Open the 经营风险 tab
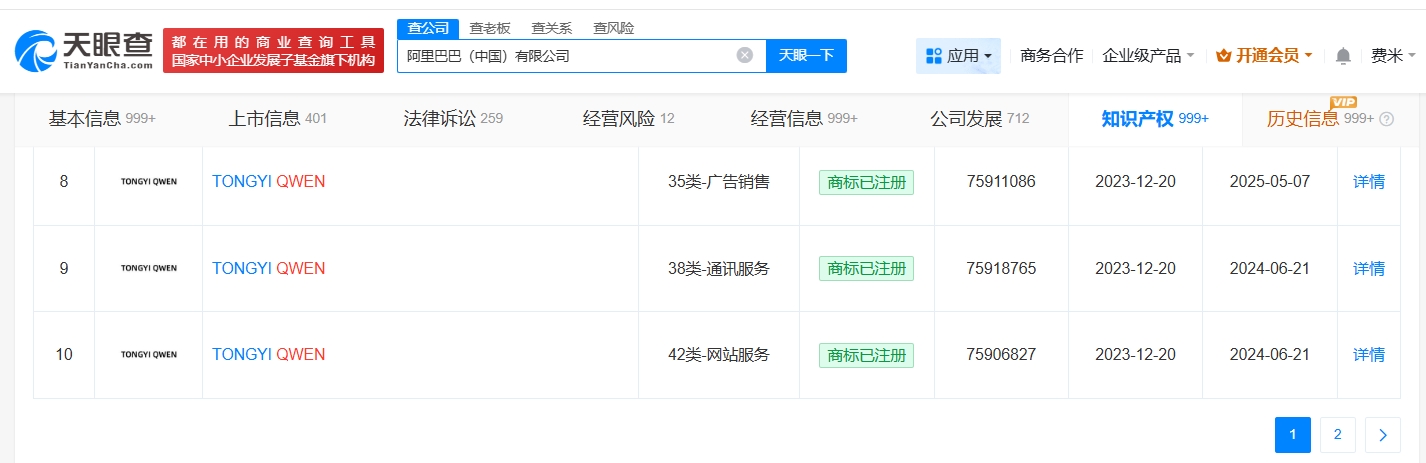This screenshot has width=1426, height=463. pyautogui.click(x=628, y=119)
